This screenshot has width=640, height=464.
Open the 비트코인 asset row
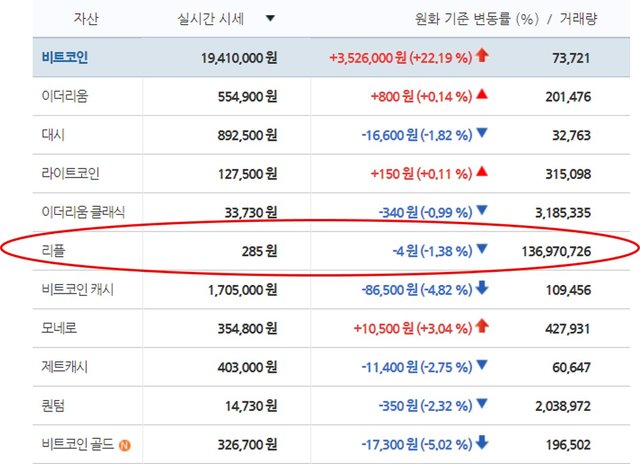(331, 57)
